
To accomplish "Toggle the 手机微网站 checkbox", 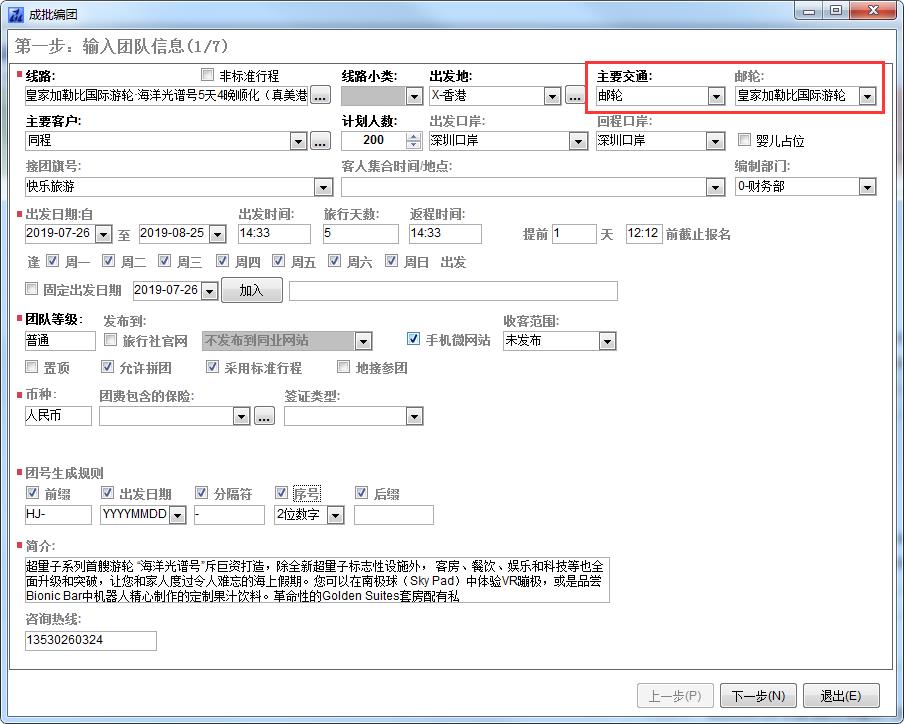I will pyautogui.click(x=414, y=340).
